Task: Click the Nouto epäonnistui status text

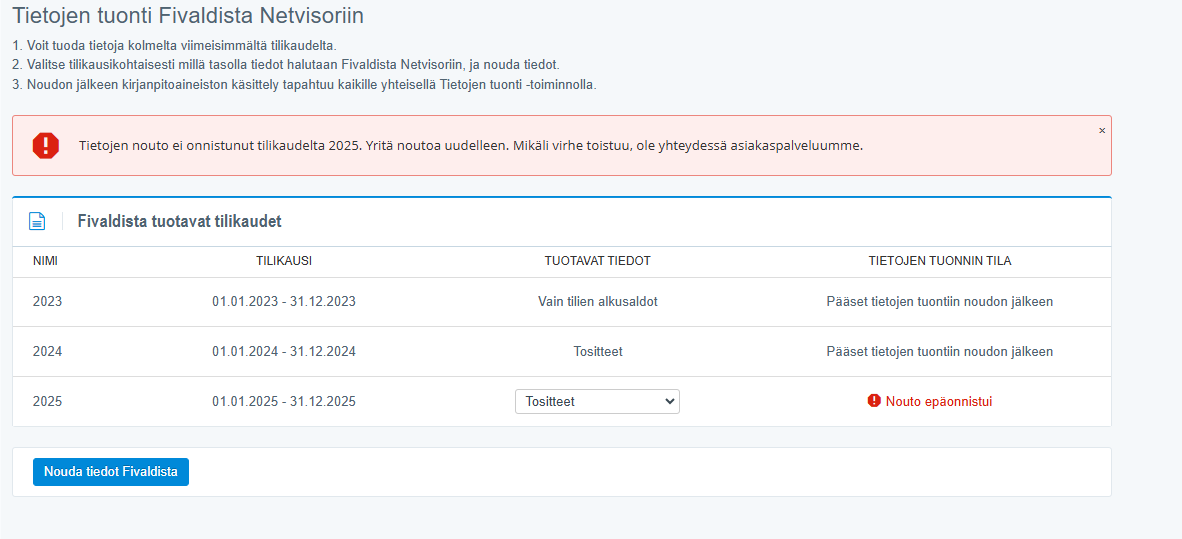Action: (939, 402)
